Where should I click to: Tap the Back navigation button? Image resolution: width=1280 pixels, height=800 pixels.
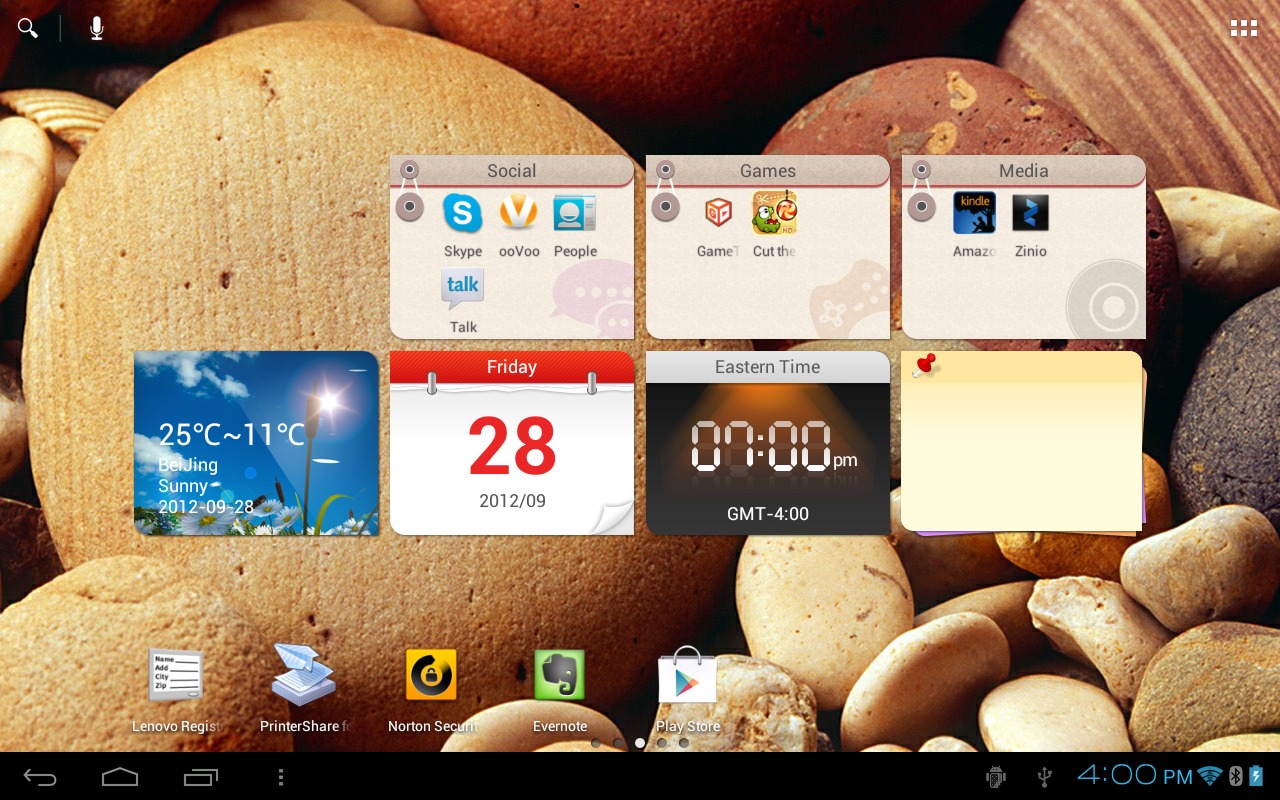(x=40, y=777)
